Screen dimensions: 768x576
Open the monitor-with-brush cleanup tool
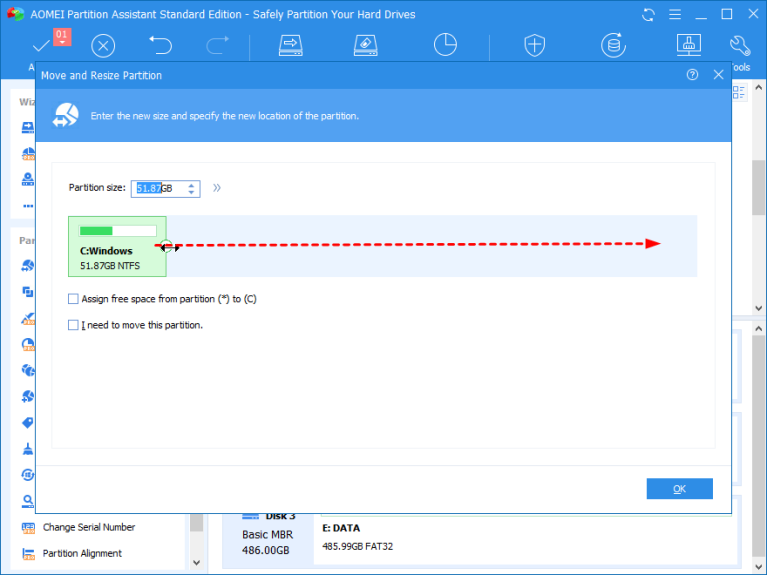coord(688,45)
